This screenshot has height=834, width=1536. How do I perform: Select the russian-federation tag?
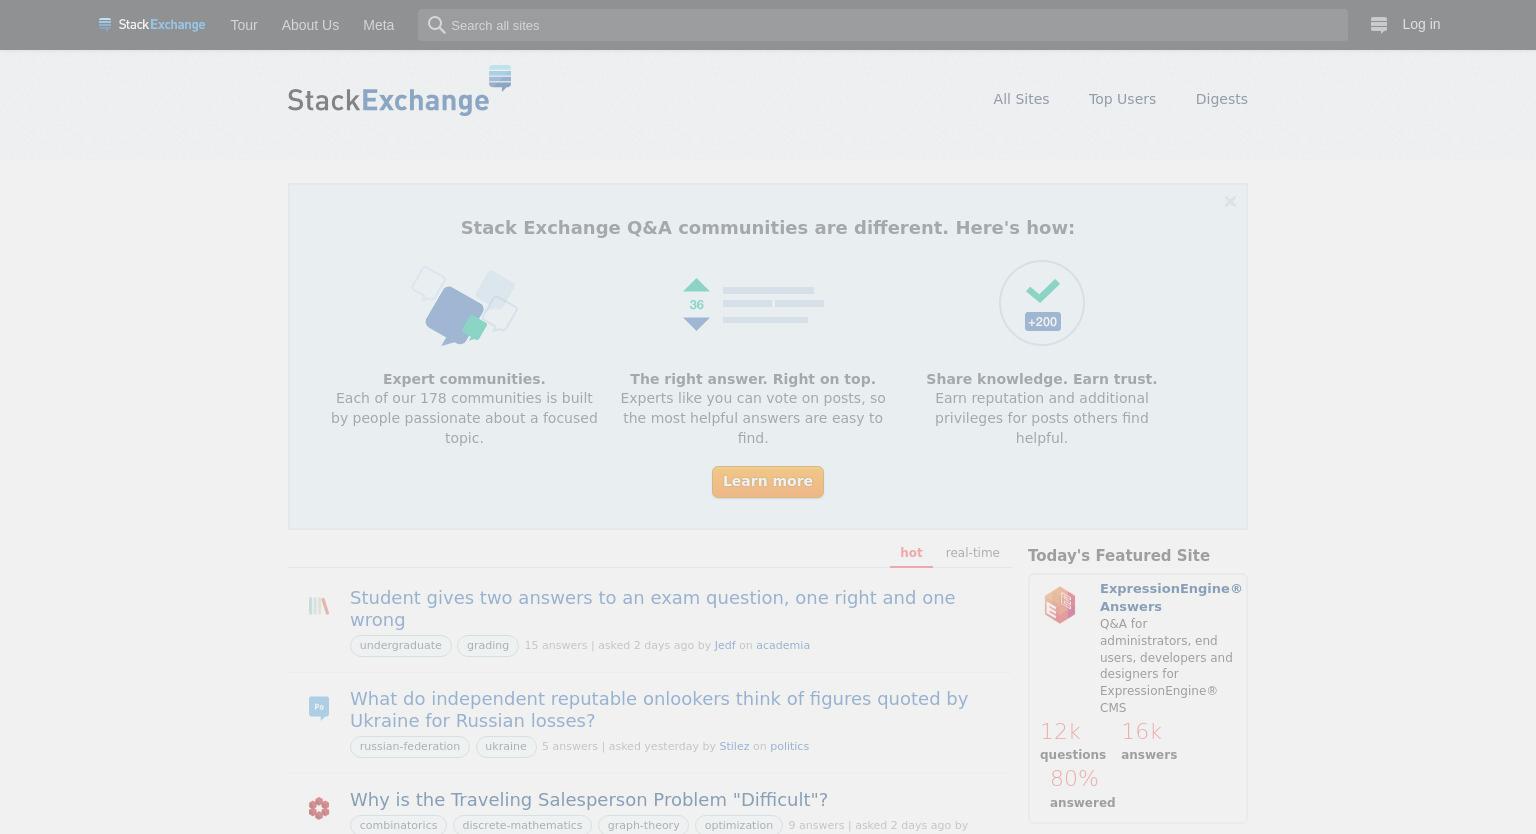click(410, 747)
